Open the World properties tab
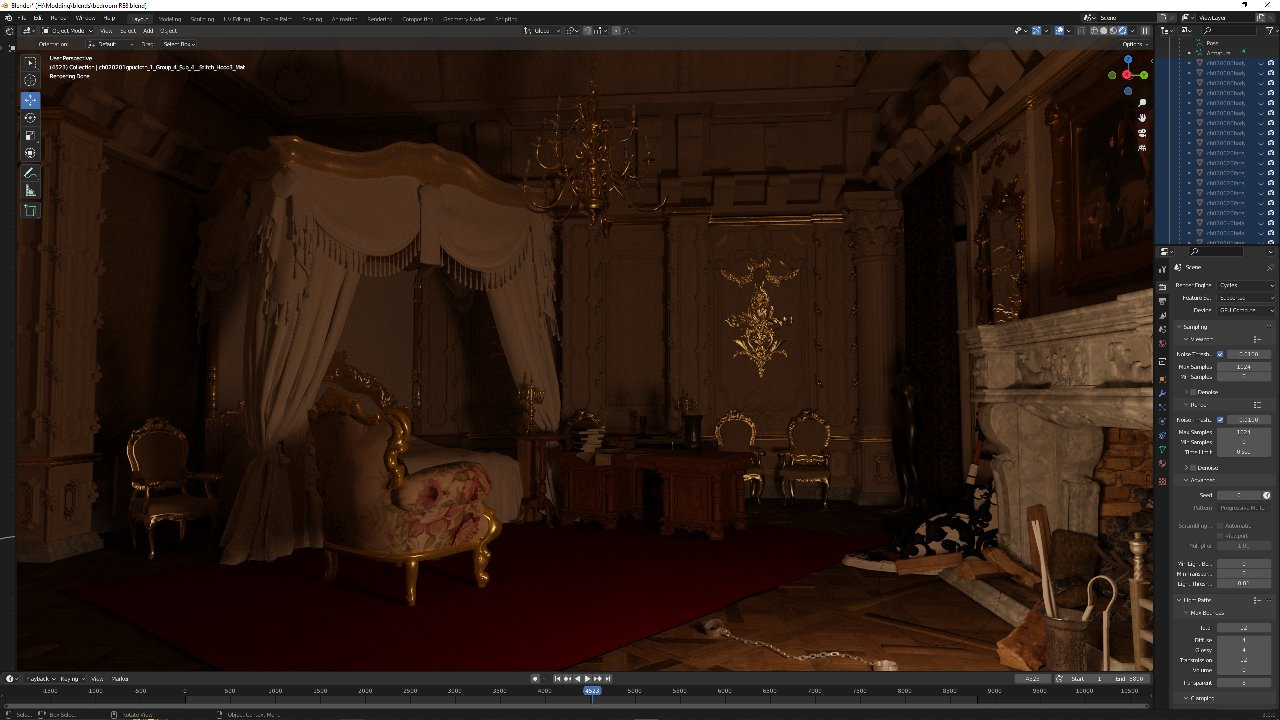1280x720 pixels. click(1162, 344)
